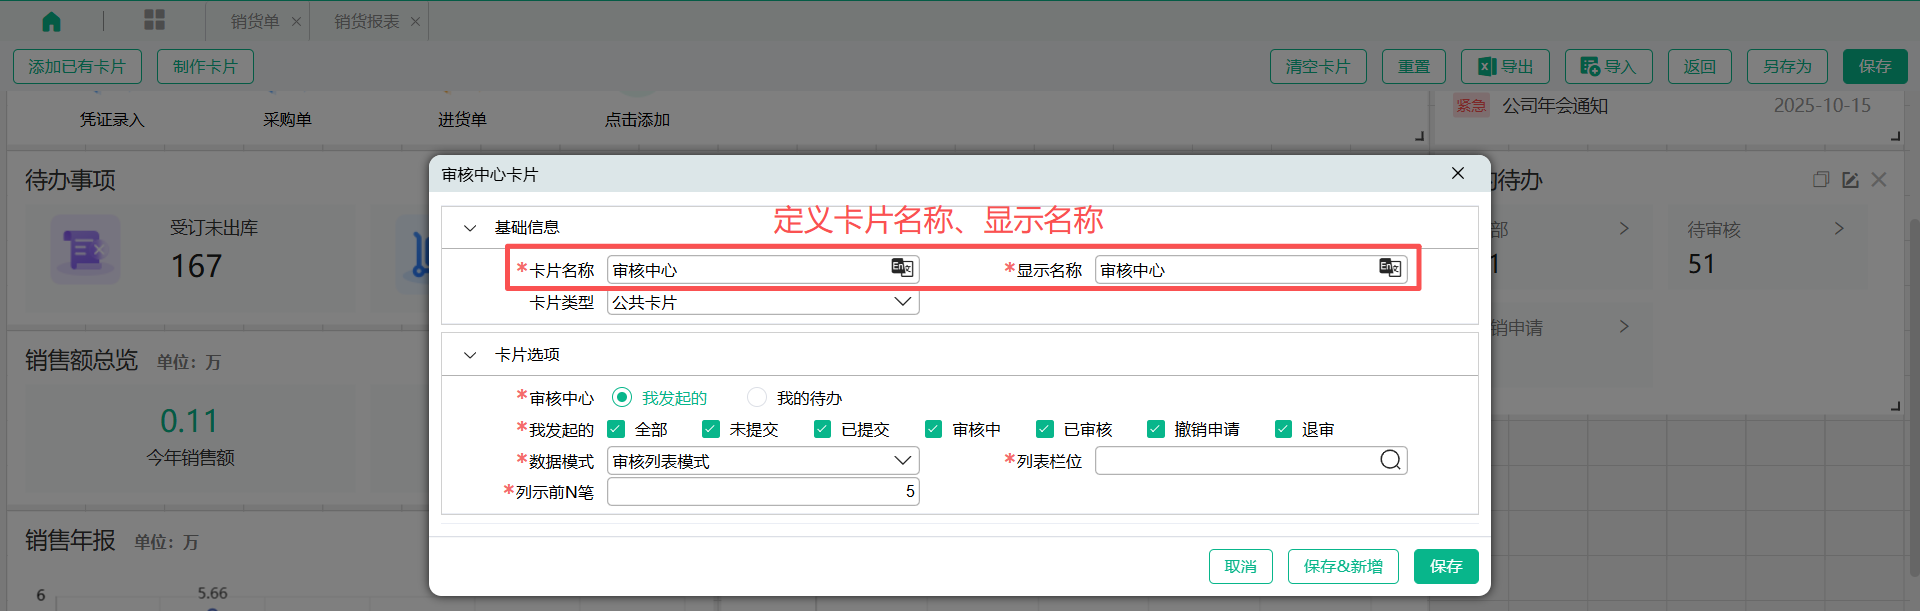Viewport: 1920px width, 611px height.
Task: Click the 取消 button in dialog
Action: click(x=1240, y=566)
